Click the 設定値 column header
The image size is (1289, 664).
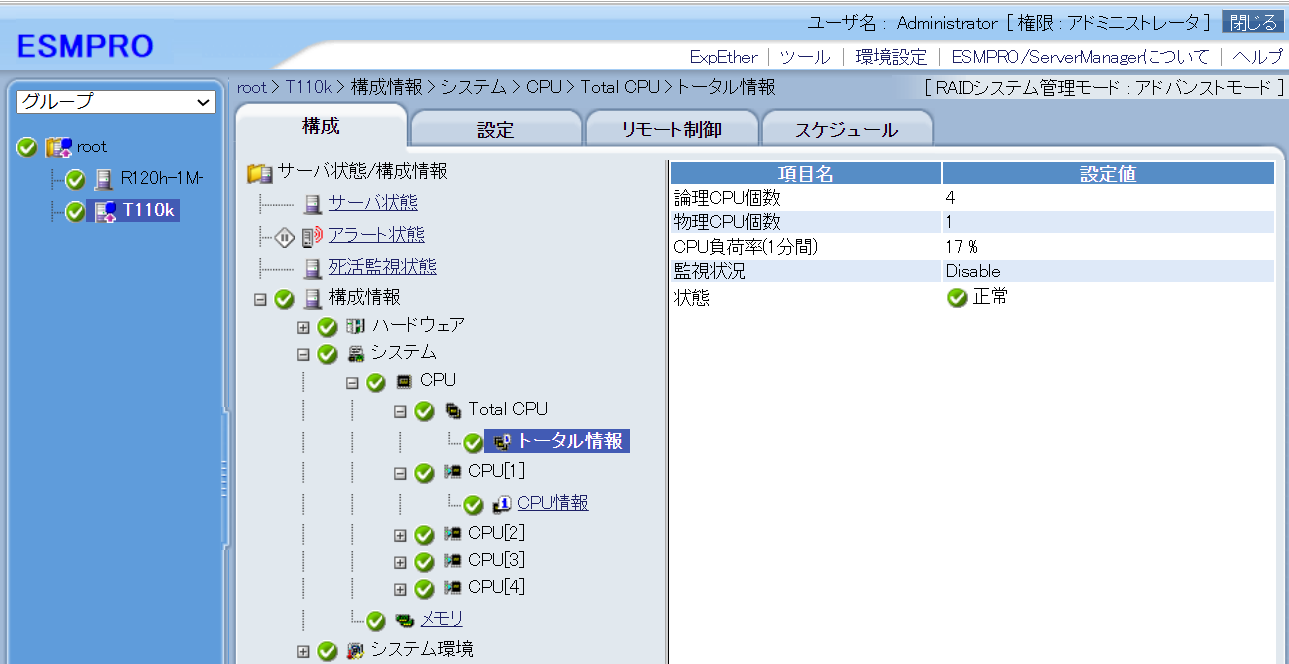pos(1108,173)
